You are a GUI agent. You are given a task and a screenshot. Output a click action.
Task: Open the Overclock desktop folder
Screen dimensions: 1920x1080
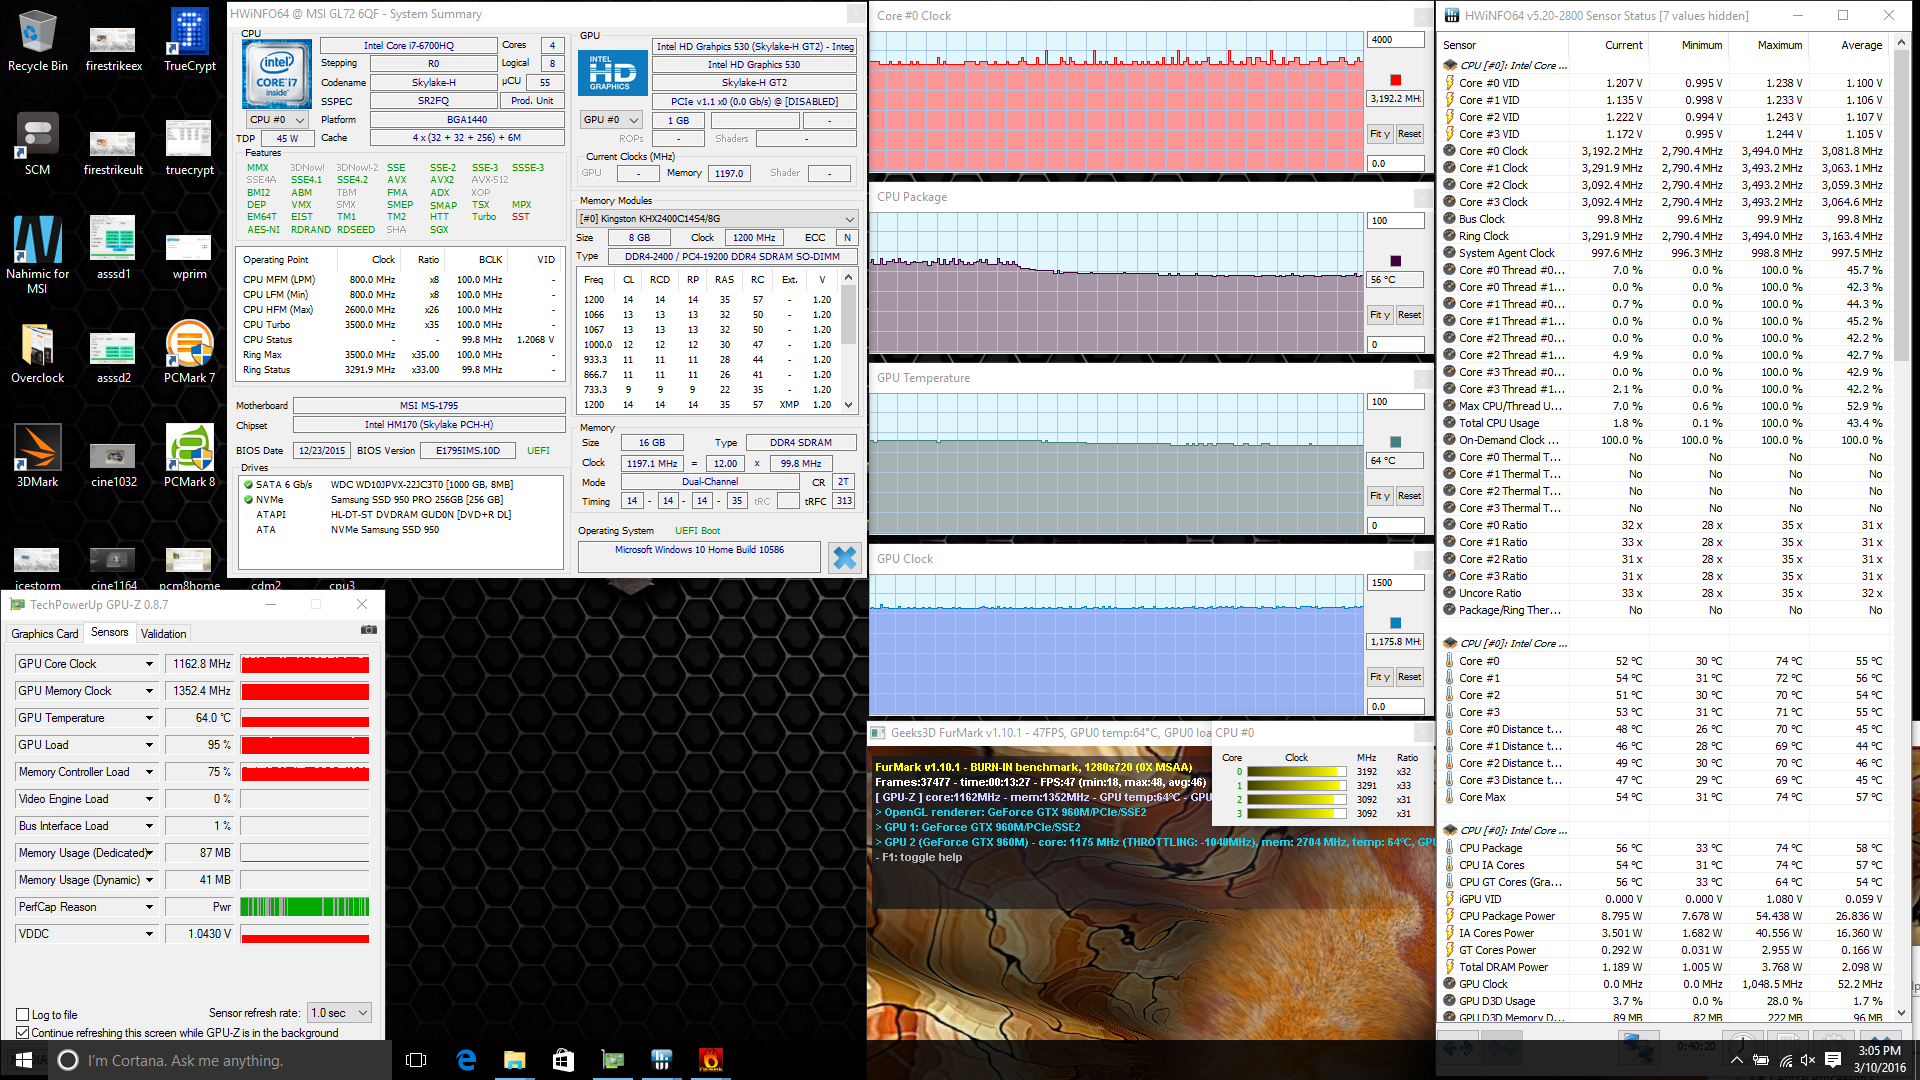[37, 354]
